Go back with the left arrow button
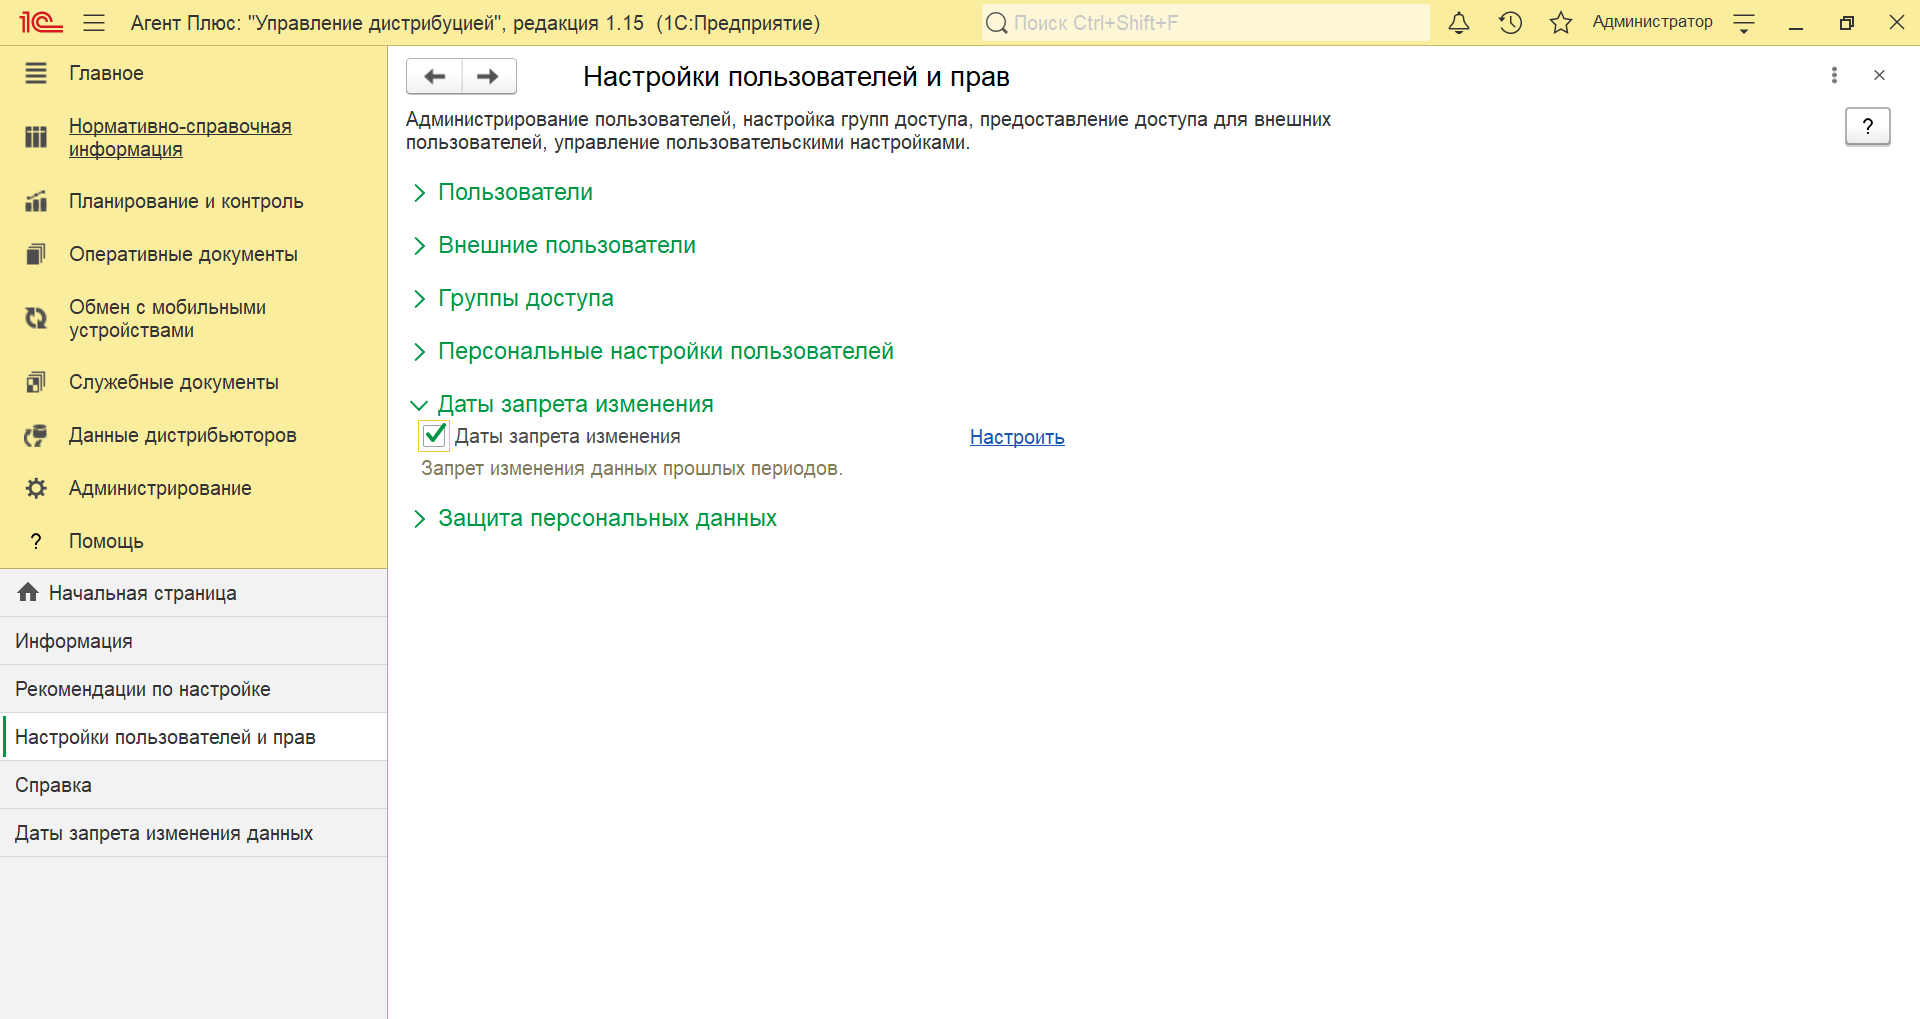Screen dimensions: 1920x1019 [434, 76]
